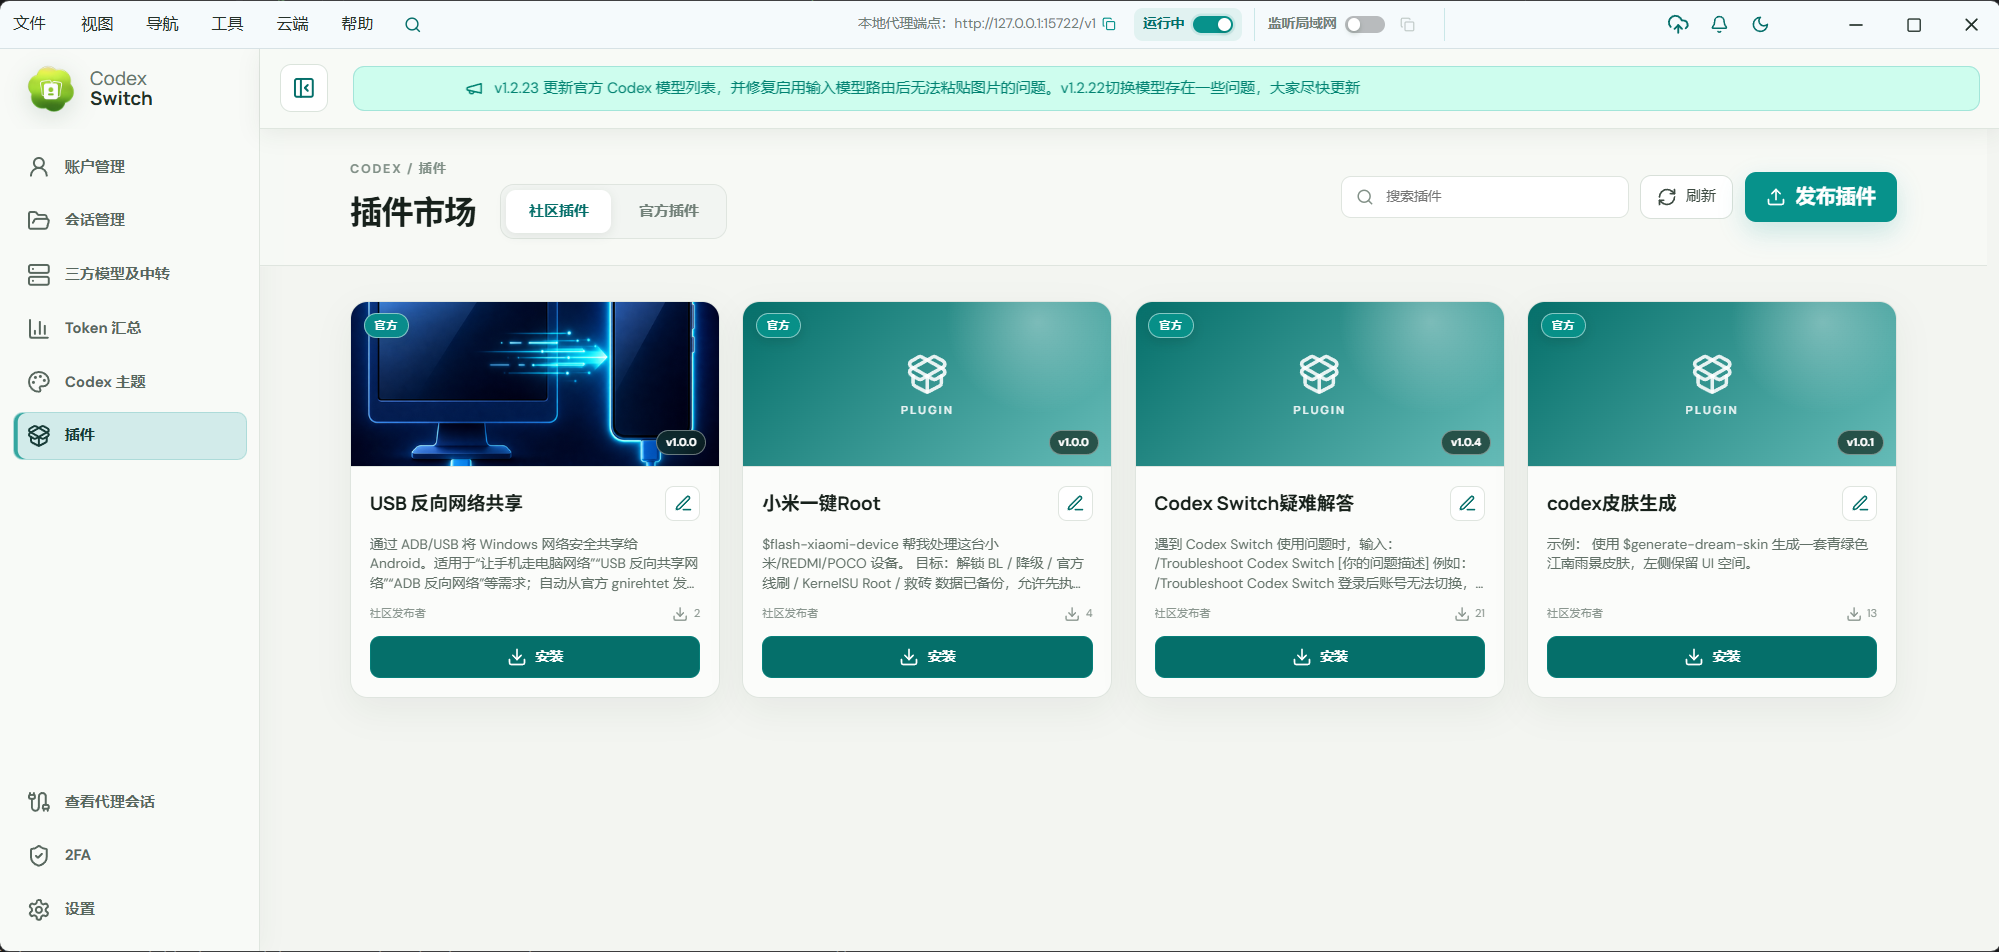
Task: Click the 小米一键Root plugin cover
Action: [927, 384]
